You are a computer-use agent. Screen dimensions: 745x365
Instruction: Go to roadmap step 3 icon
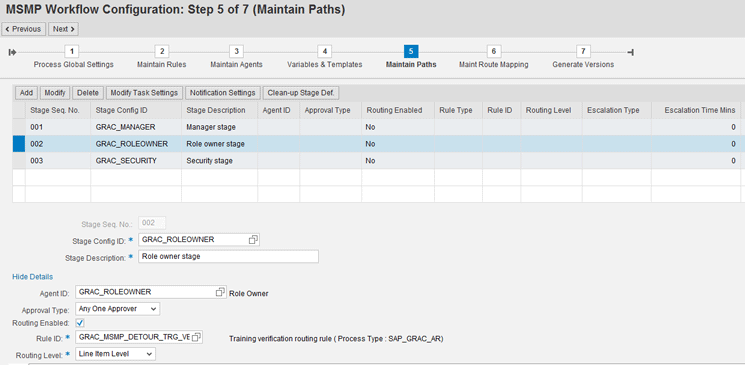point(236,51)
